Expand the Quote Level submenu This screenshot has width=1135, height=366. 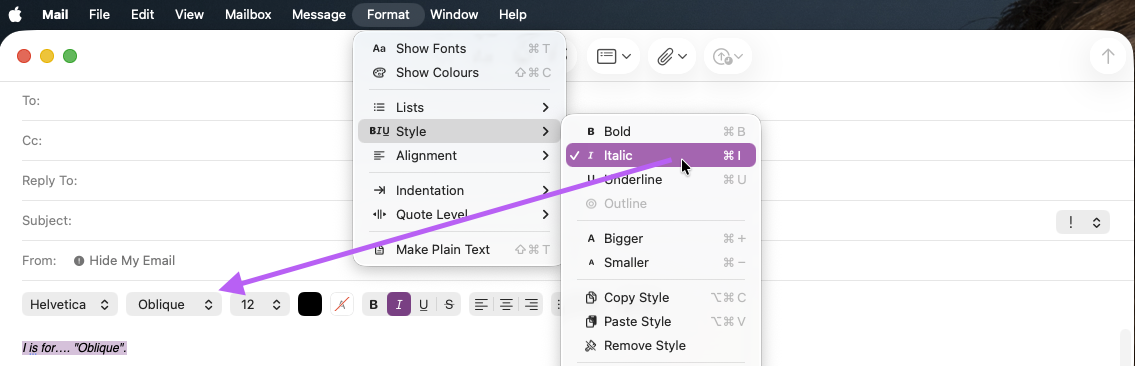[x=461, y=214]
